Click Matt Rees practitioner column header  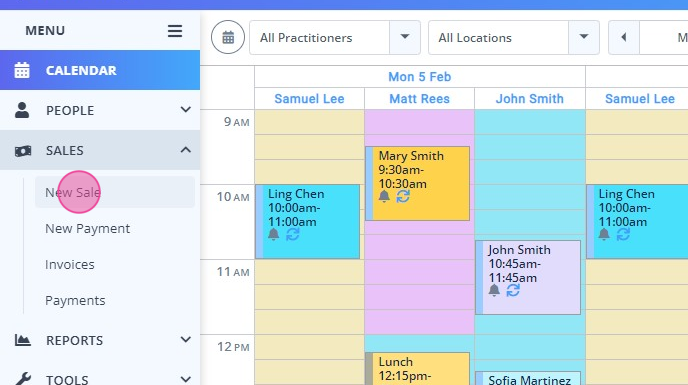point(419,99)
